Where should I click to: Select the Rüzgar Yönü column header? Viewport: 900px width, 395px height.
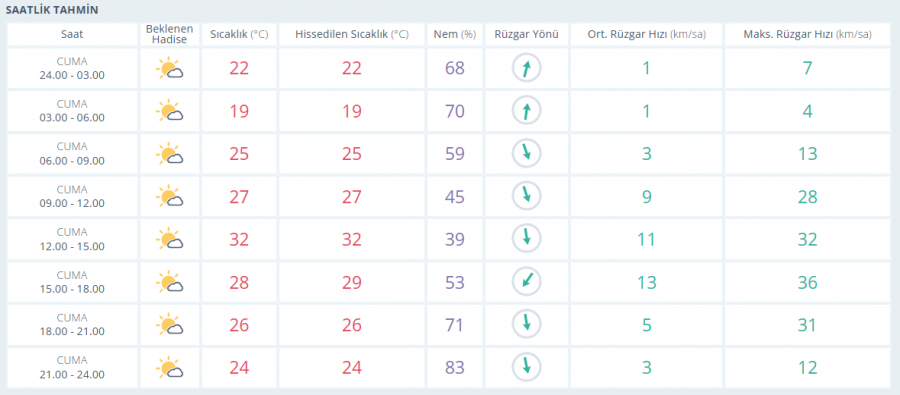pyautogui.click(x=526, y=34)
